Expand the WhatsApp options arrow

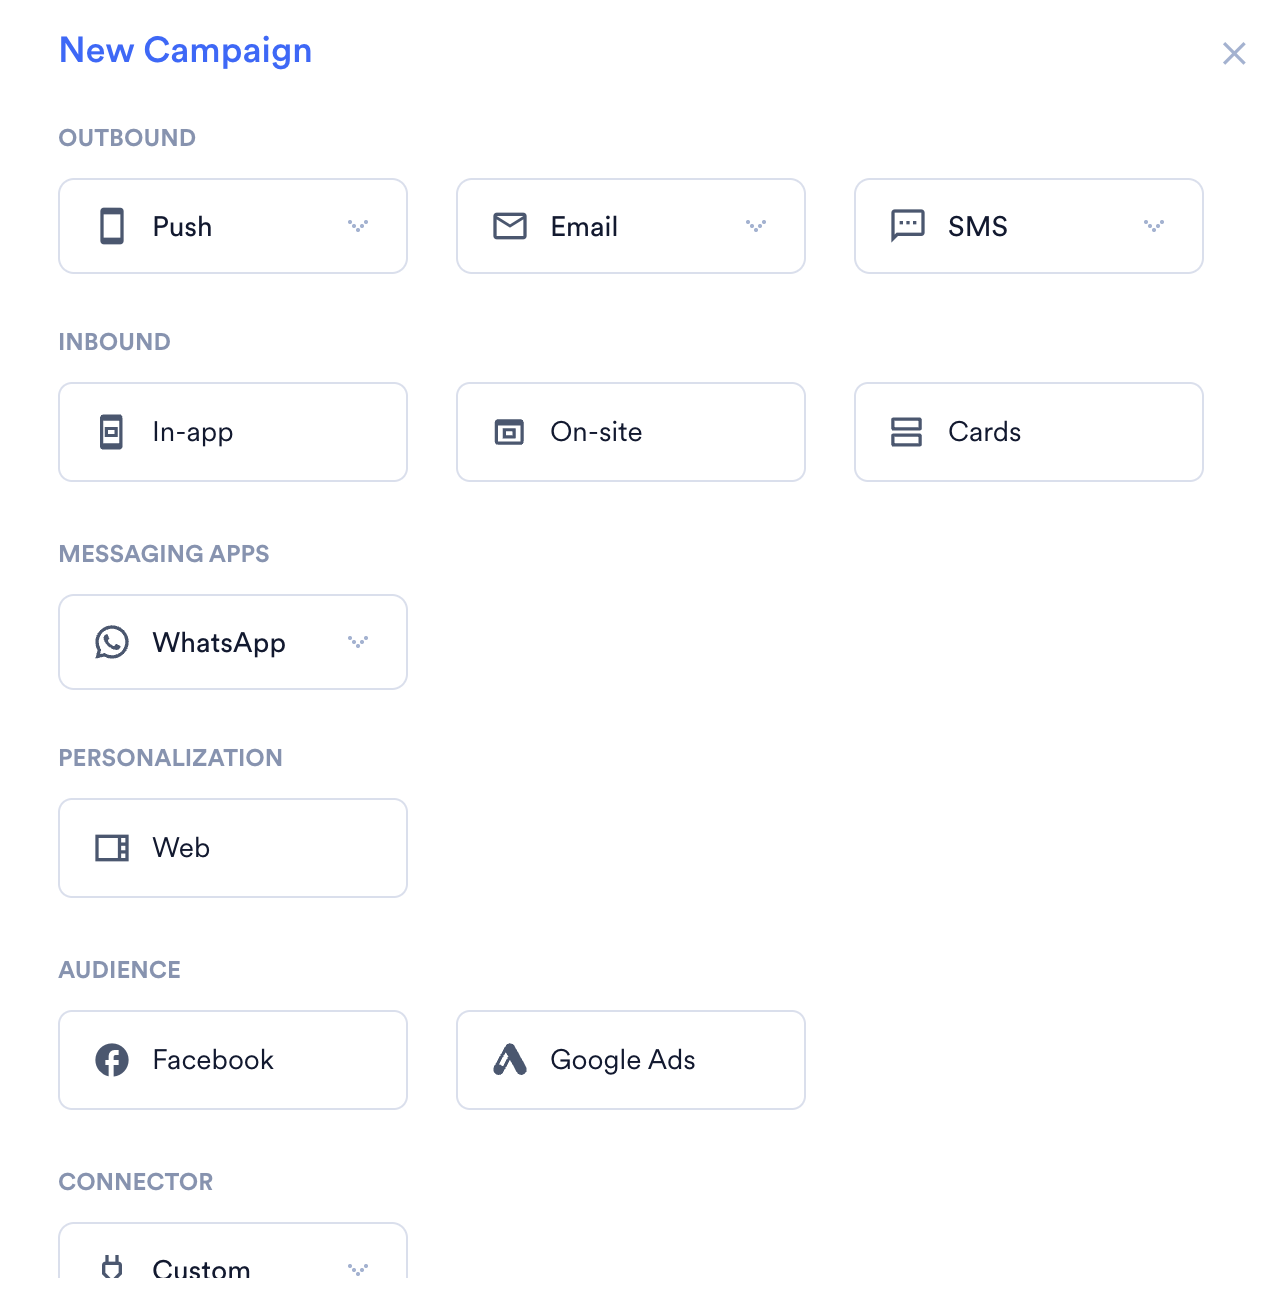pyautogui.click(x=358, y=642)
